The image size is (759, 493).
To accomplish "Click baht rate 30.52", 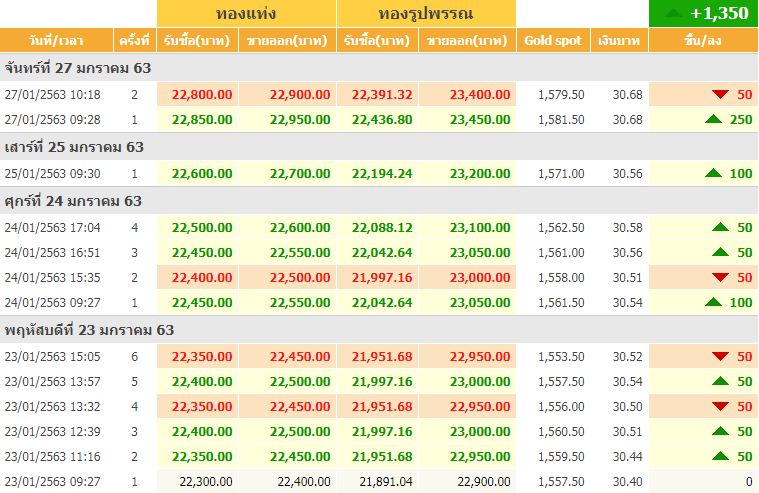I will (627, 356).
